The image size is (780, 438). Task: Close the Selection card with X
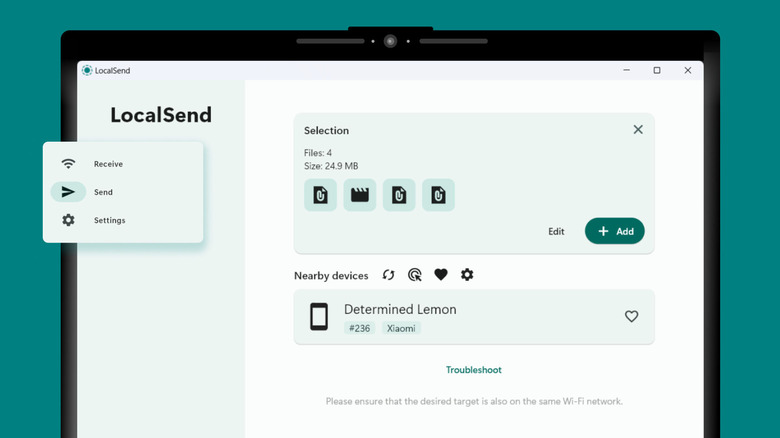(x=638, y=129)
